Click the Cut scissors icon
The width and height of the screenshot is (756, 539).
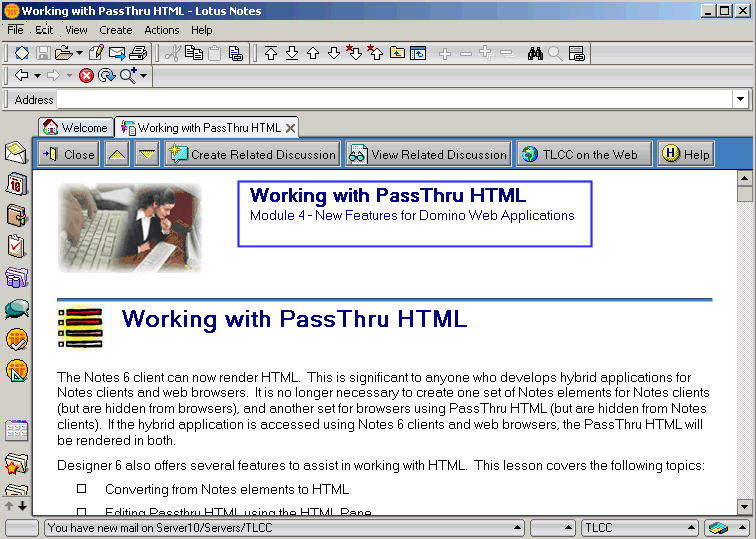[173, 53]
